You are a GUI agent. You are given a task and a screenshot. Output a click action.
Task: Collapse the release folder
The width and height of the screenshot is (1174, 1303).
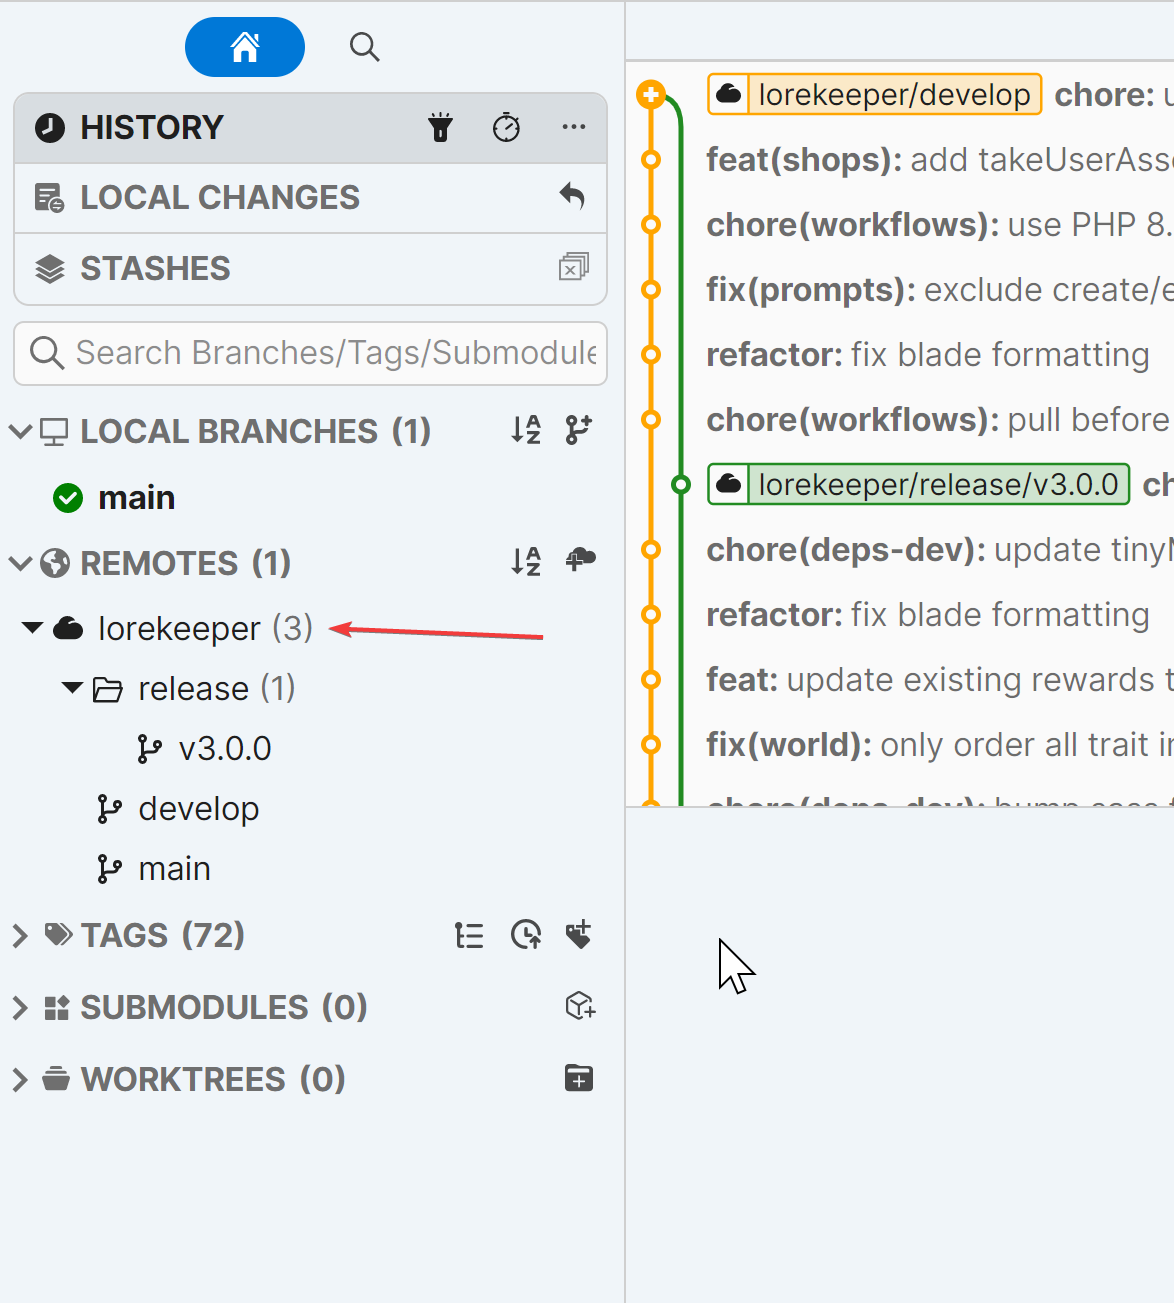tap(72, 688)
